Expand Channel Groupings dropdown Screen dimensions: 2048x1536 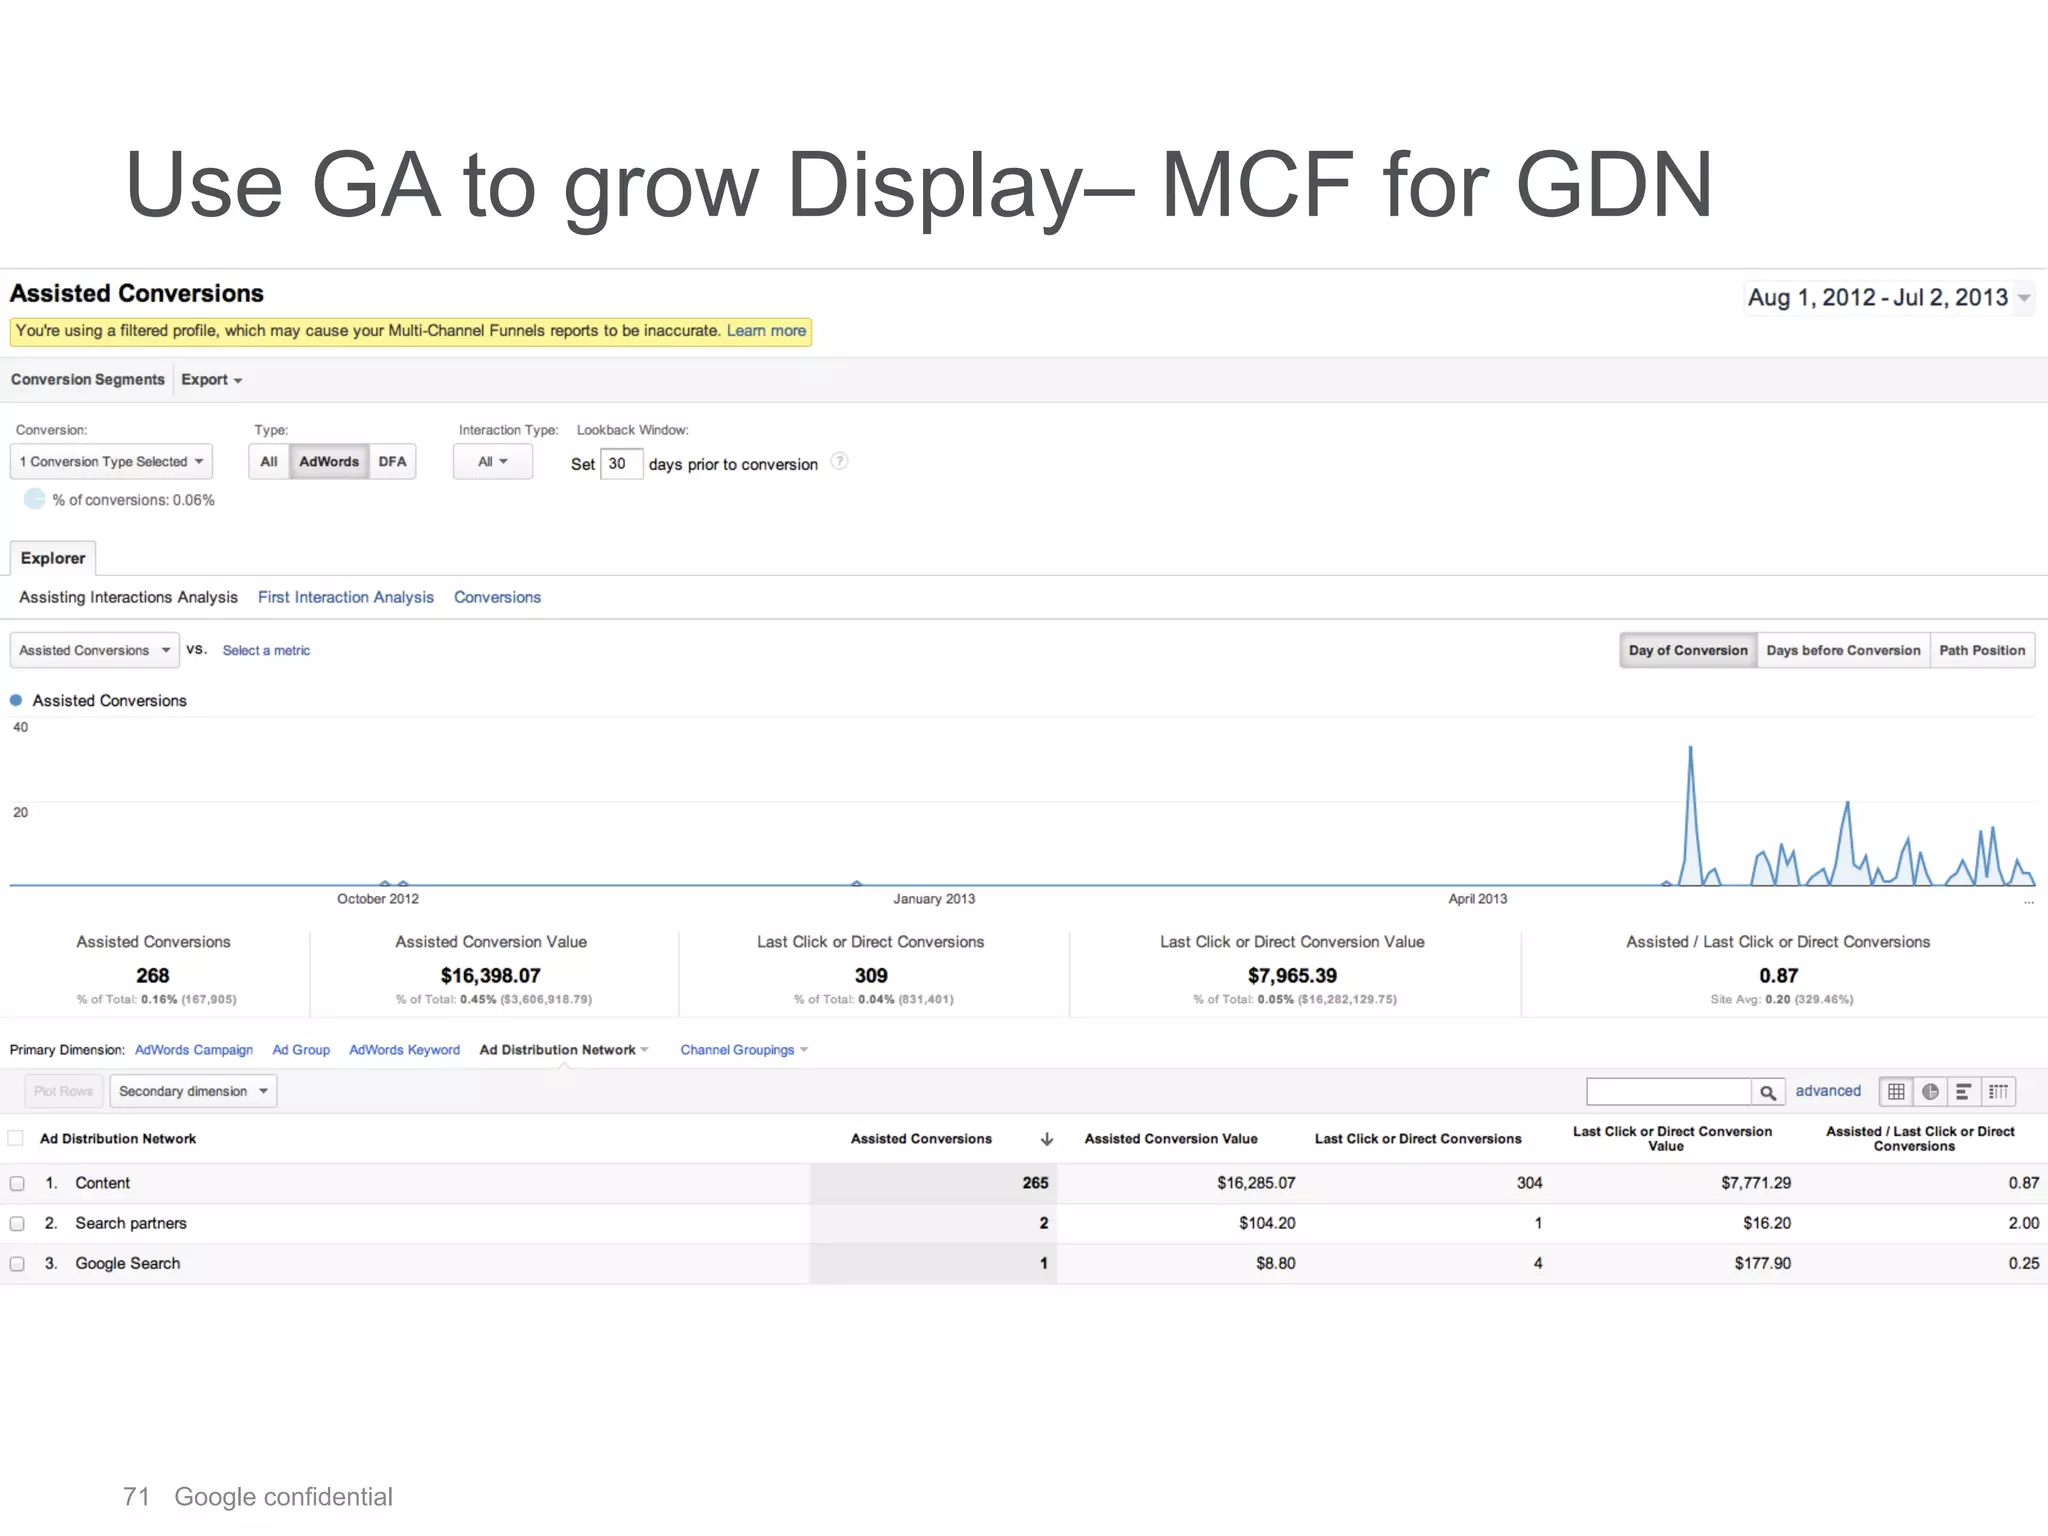click(744, 1050)
